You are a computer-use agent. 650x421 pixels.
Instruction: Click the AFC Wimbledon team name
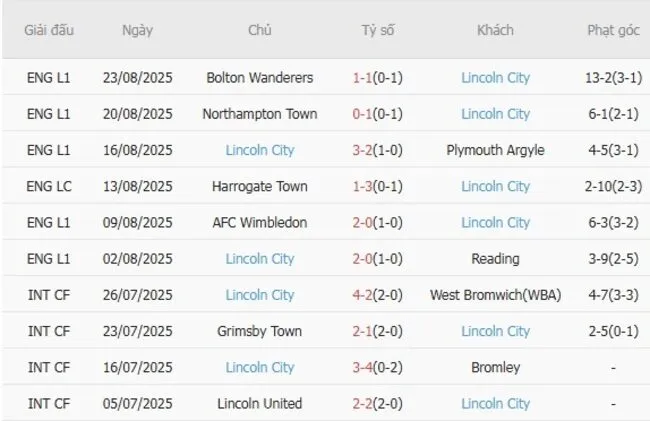[x=260, y=222]
